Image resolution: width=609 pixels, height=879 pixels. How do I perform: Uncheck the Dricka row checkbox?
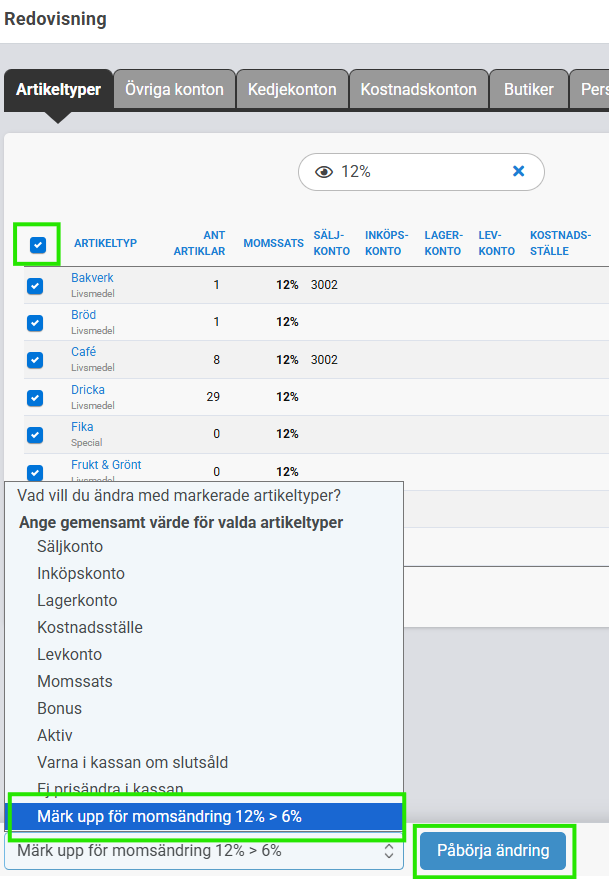coord(35,397)
